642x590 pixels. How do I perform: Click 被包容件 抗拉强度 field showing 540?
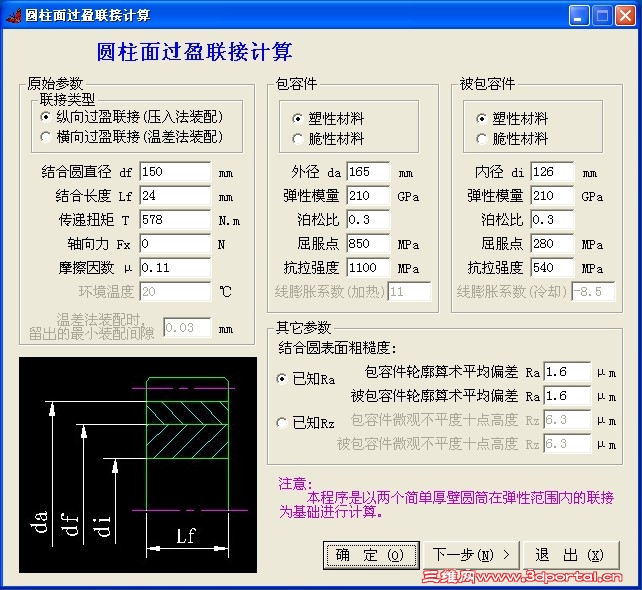(x=552, y=268)
